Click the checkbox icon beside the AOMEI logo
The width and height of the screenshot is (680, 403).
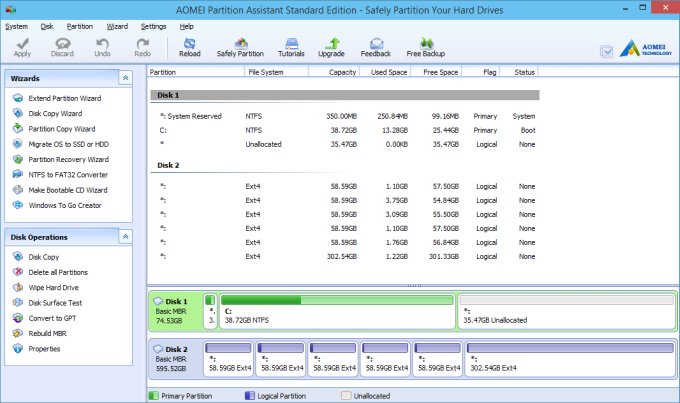click(x=607, y=52)
